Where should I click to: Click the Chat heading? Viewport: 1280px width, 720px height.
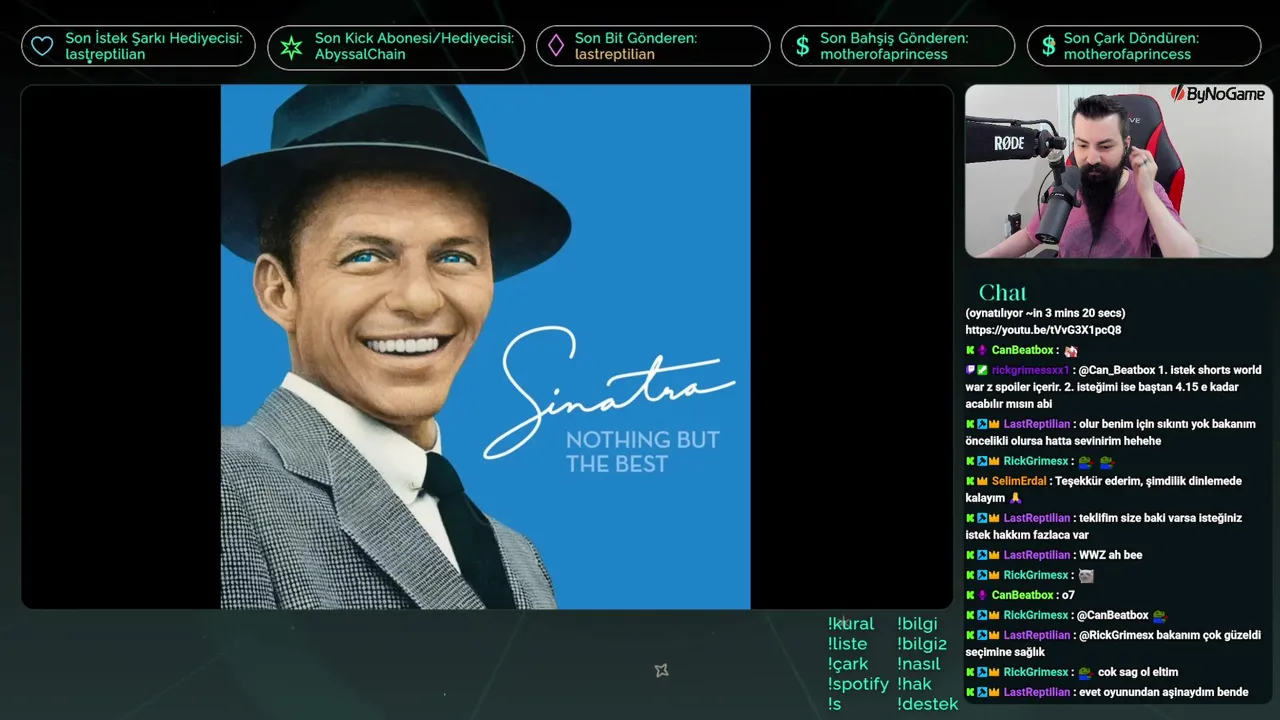point(1002,292)
